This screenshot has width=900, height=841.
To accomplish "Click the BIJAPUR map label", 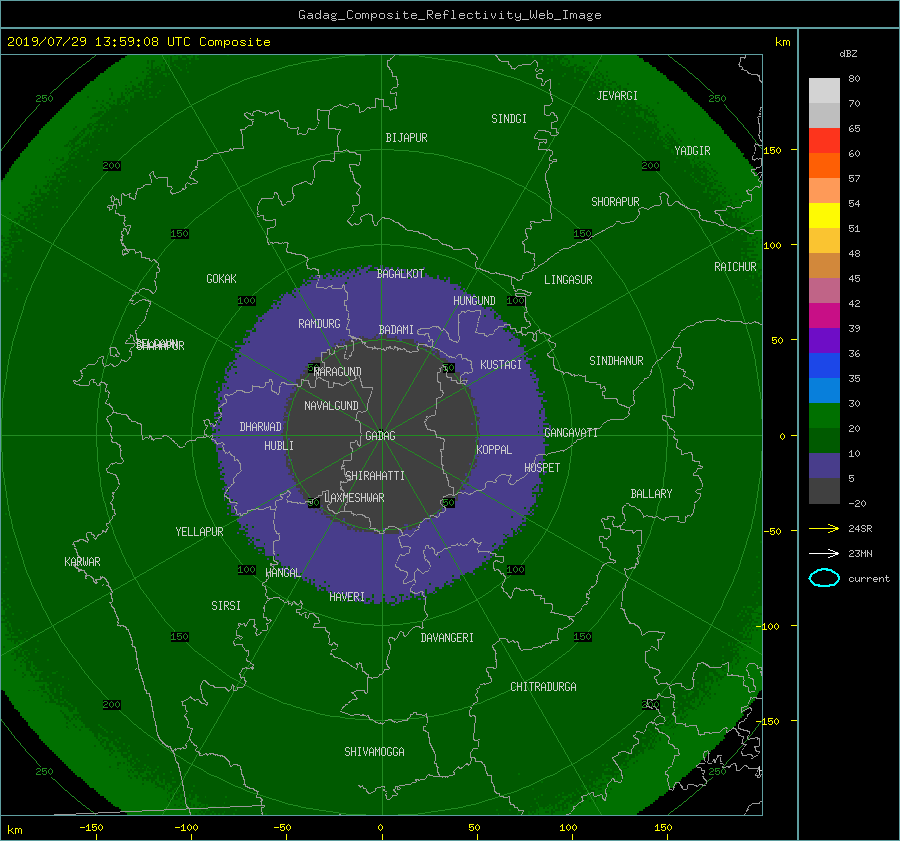I will pyautogui.click(x=406, y=138).
